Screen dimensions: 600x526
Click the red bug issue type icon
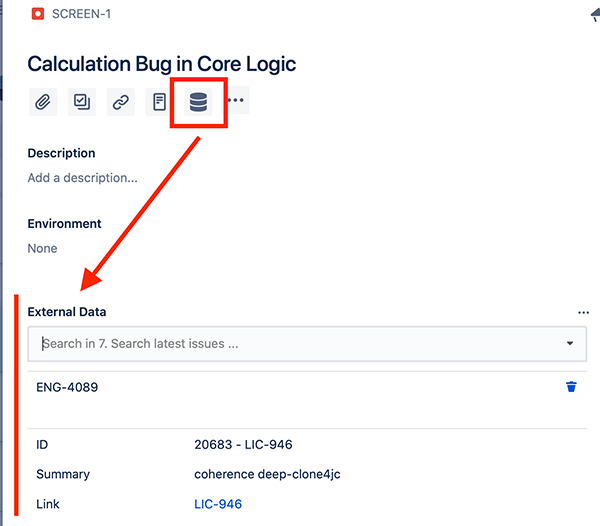37,15
